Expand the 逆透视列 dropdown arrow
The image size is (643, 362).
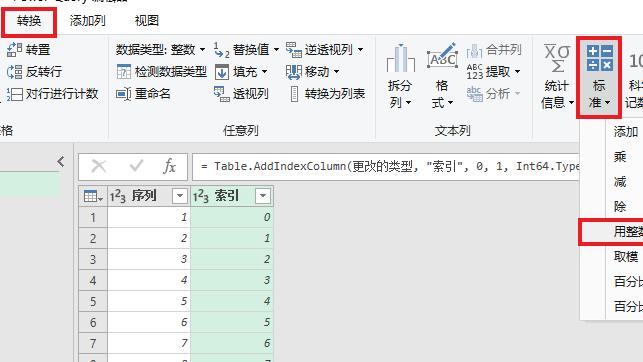360,50
